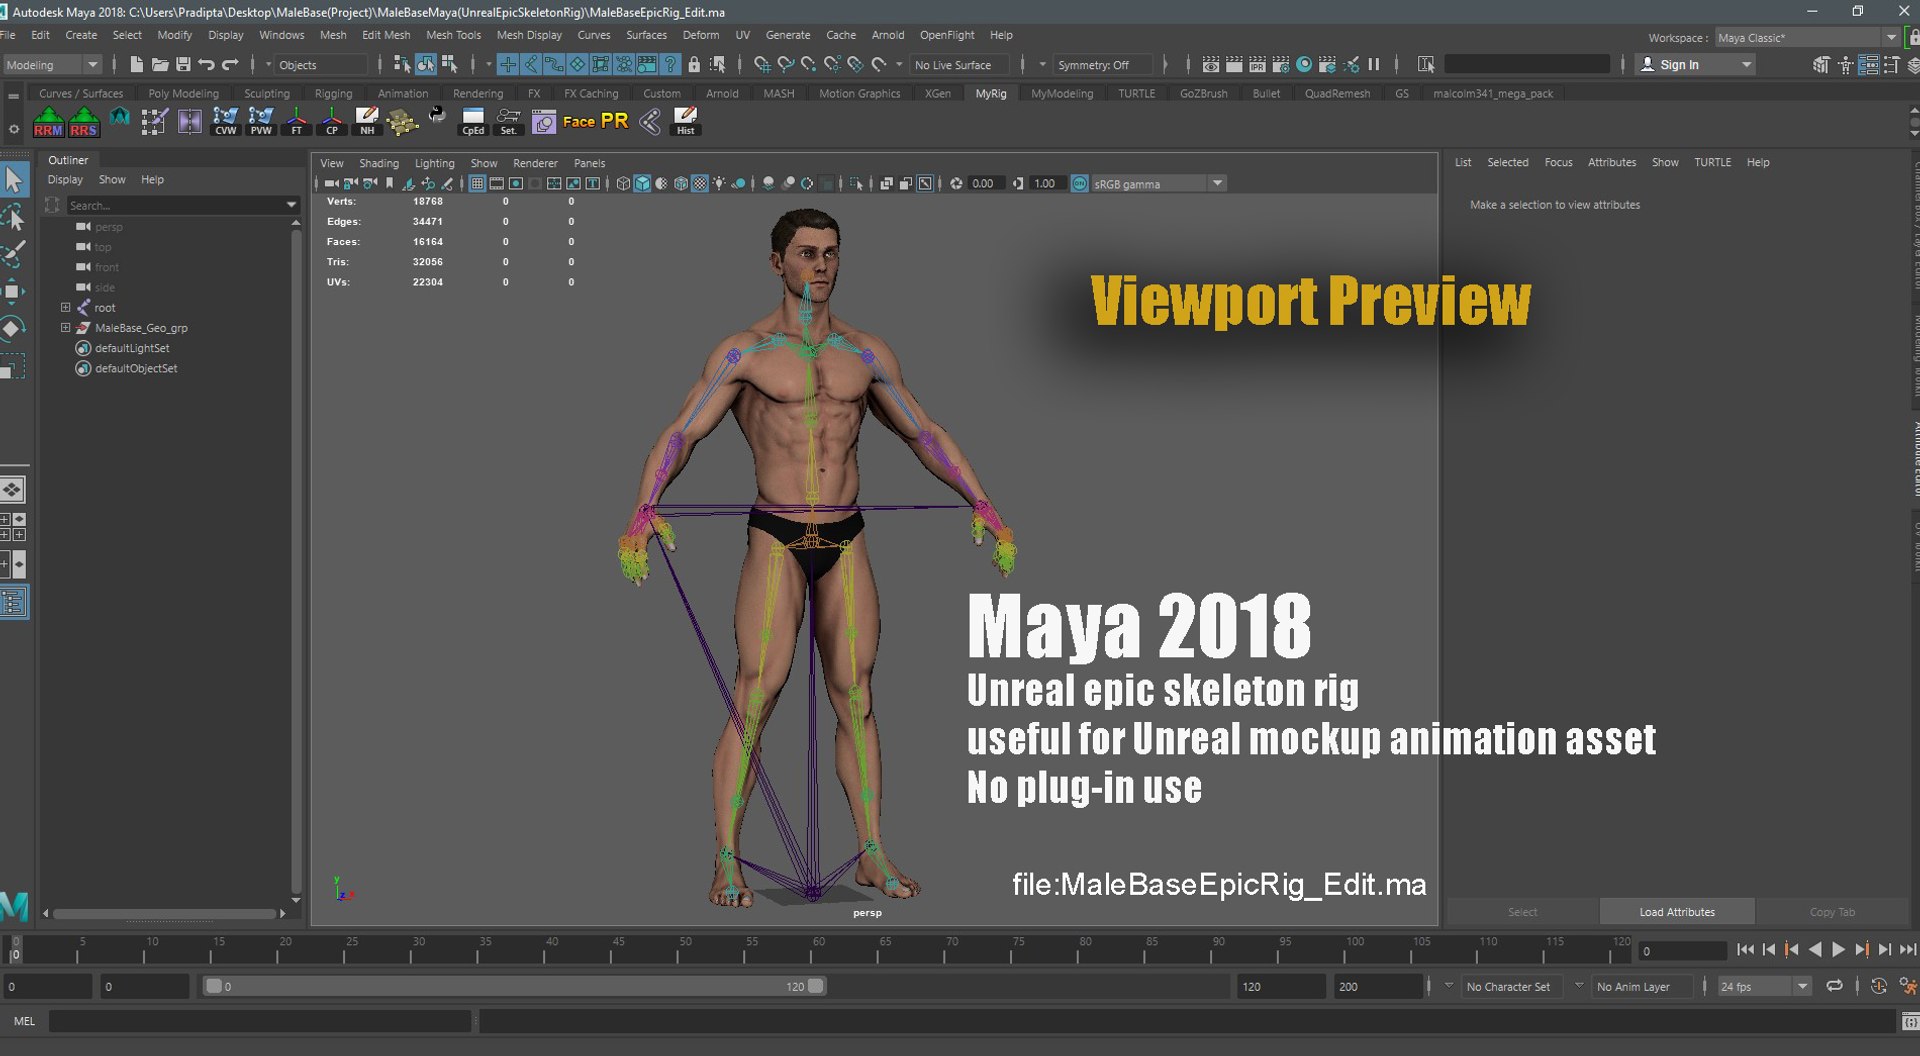Click the NH shelf icon
Screen dimensions: 1920x1056
click(x=367, y=122)
